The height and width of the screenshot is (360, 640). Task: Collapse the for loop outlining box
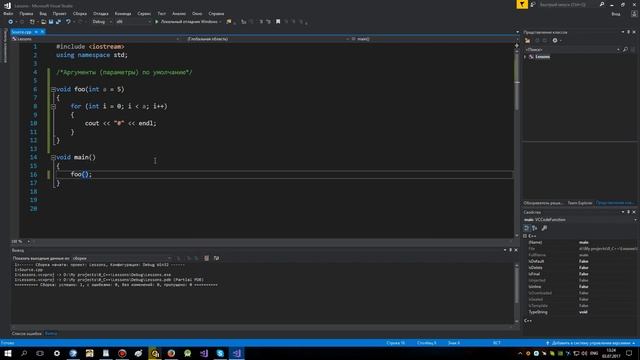click(x=53, y=107)
